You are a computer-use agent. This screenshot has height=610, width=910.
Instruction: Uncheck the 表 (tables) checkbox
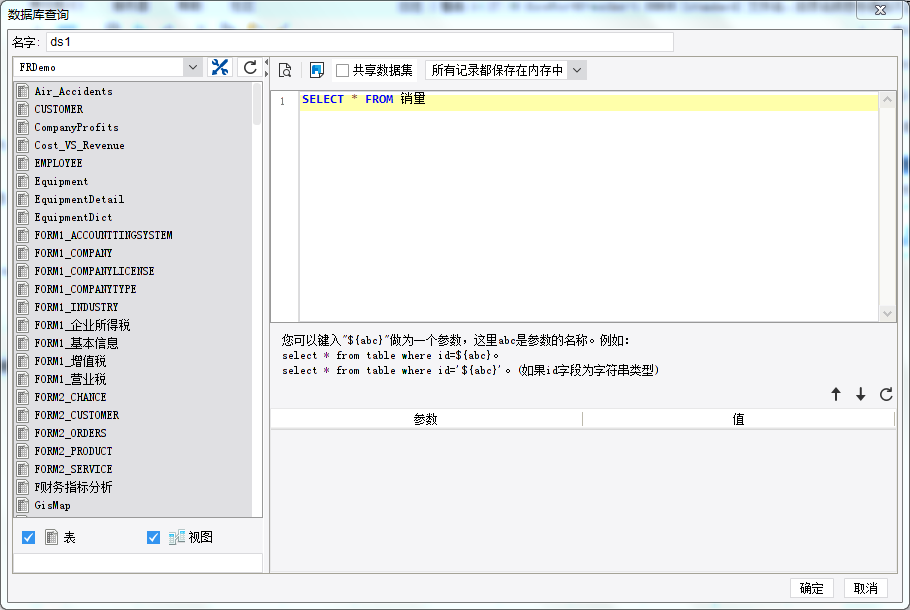(28, 537)
